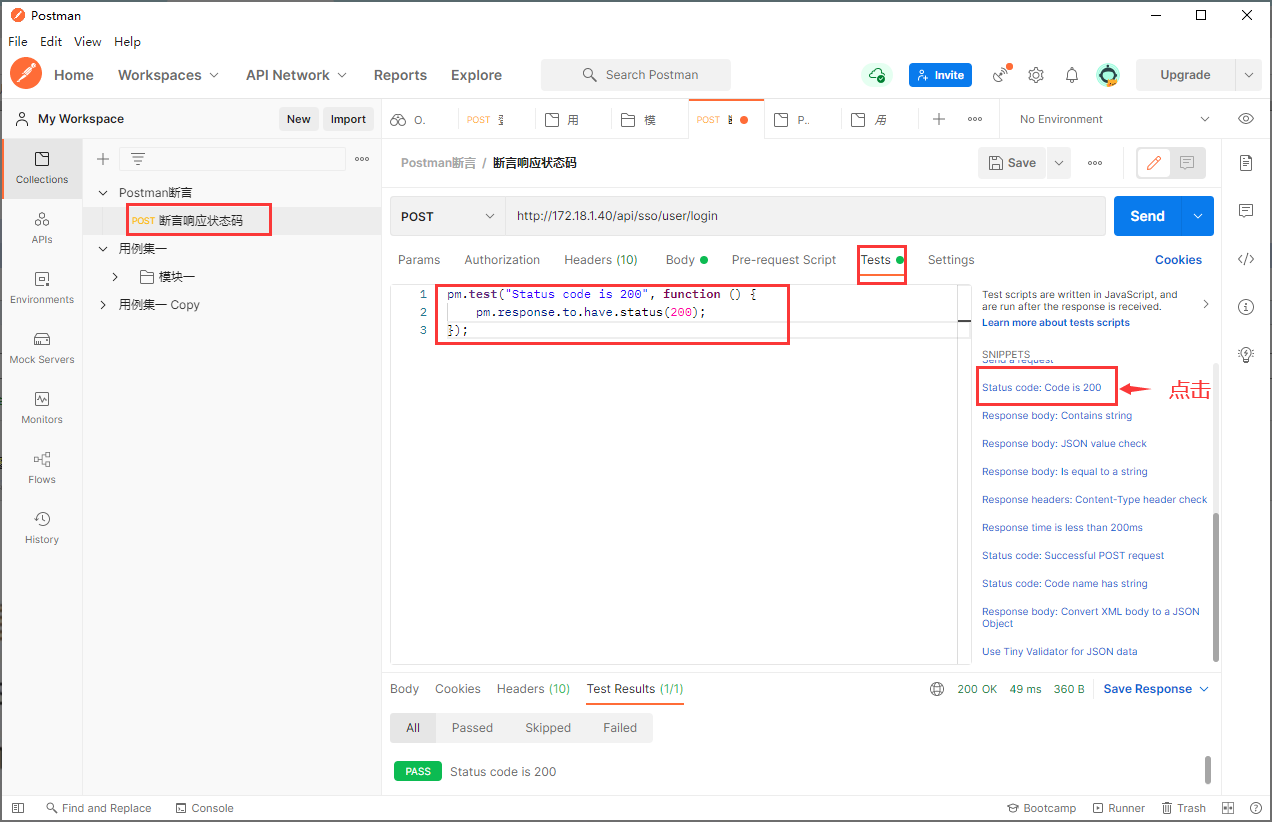Open the notifications bell

(x=1072, y=75)
